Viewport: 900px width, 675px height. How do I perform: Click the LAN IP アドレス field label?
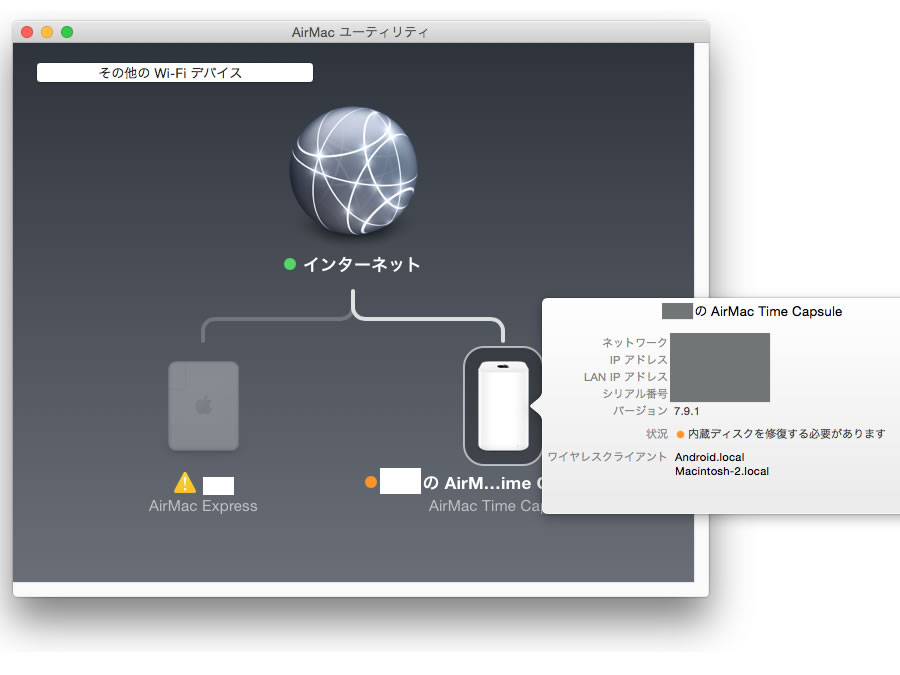click(x=626, y=377)
